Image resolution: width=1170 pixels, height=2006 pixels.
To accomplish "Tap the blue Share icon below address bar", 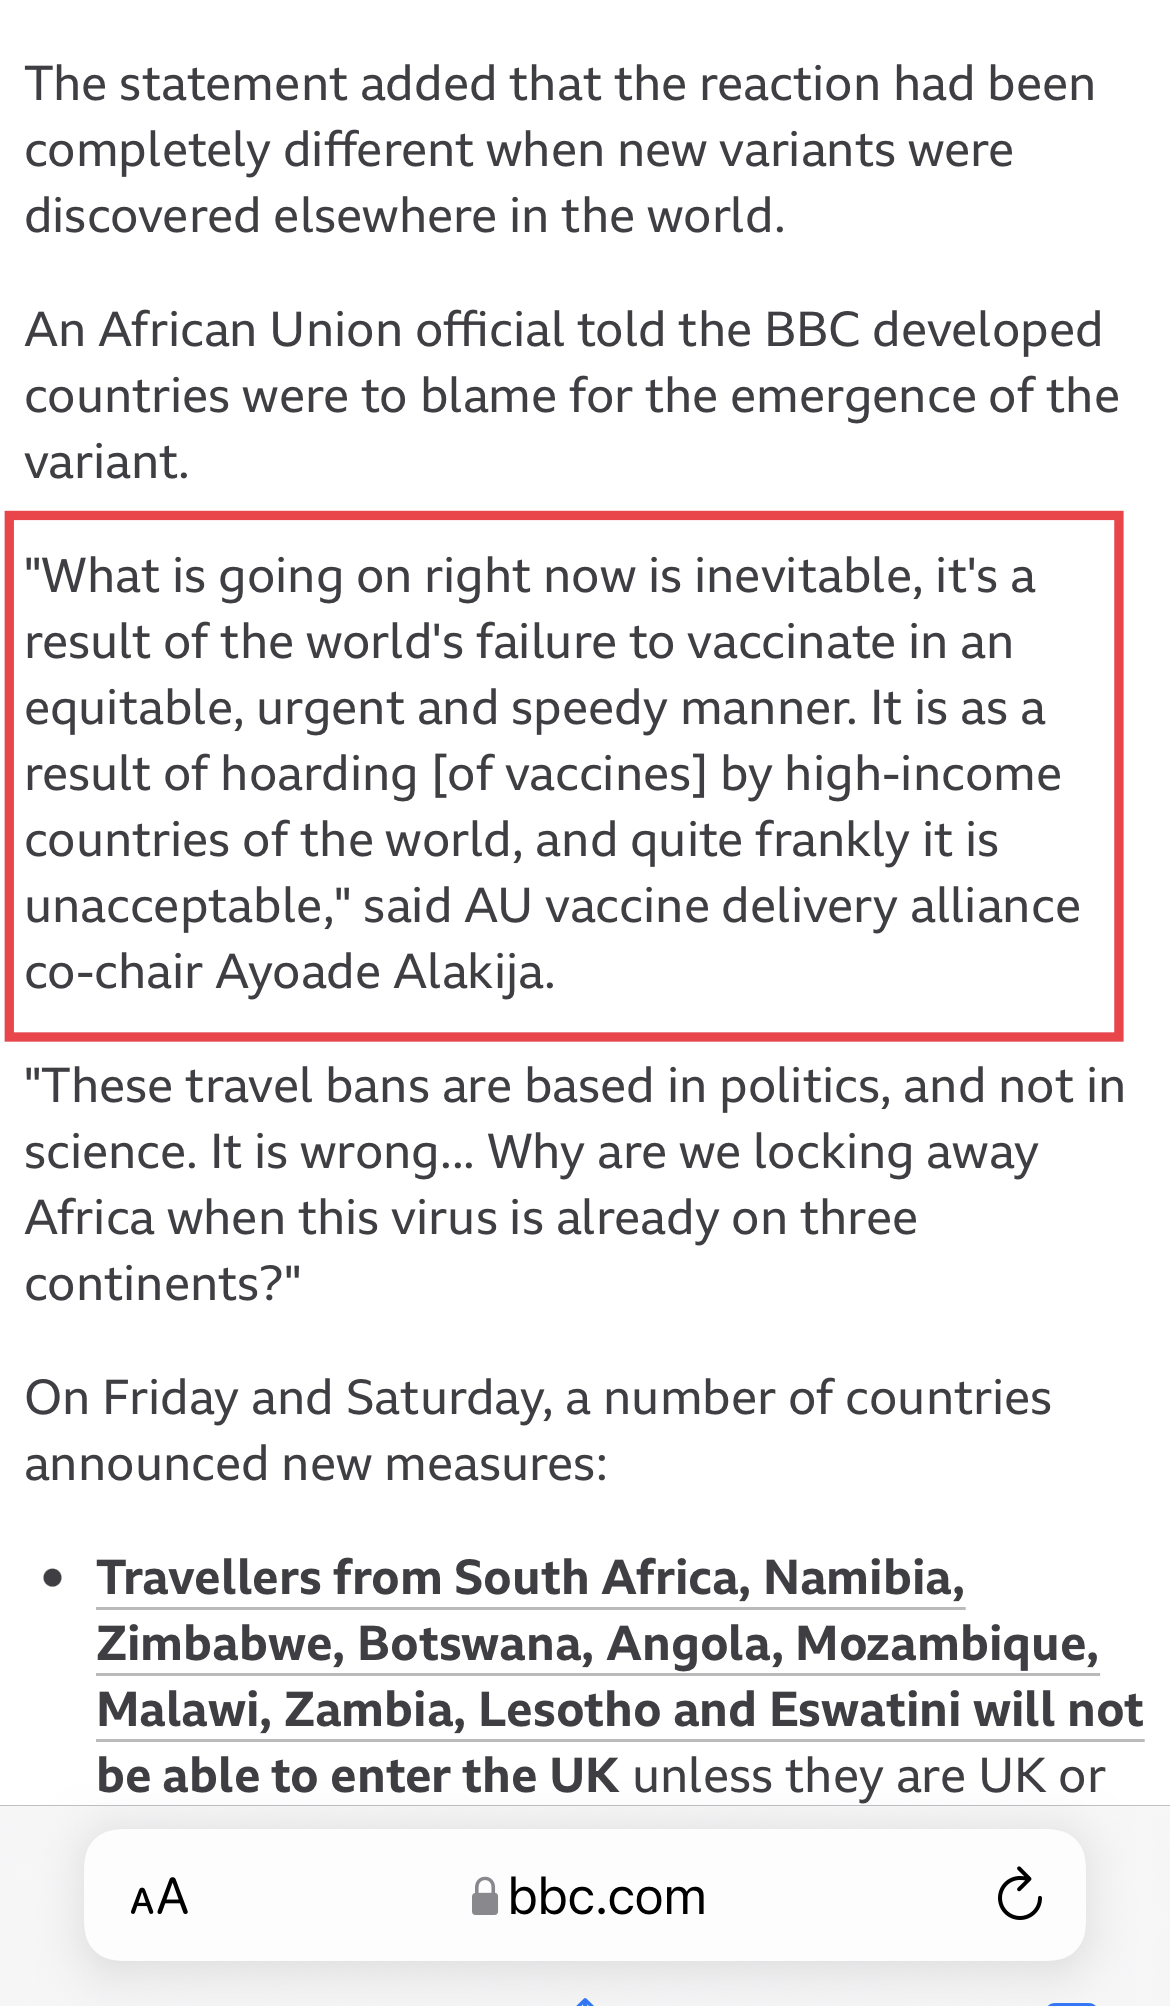I will click(586, 2001).
